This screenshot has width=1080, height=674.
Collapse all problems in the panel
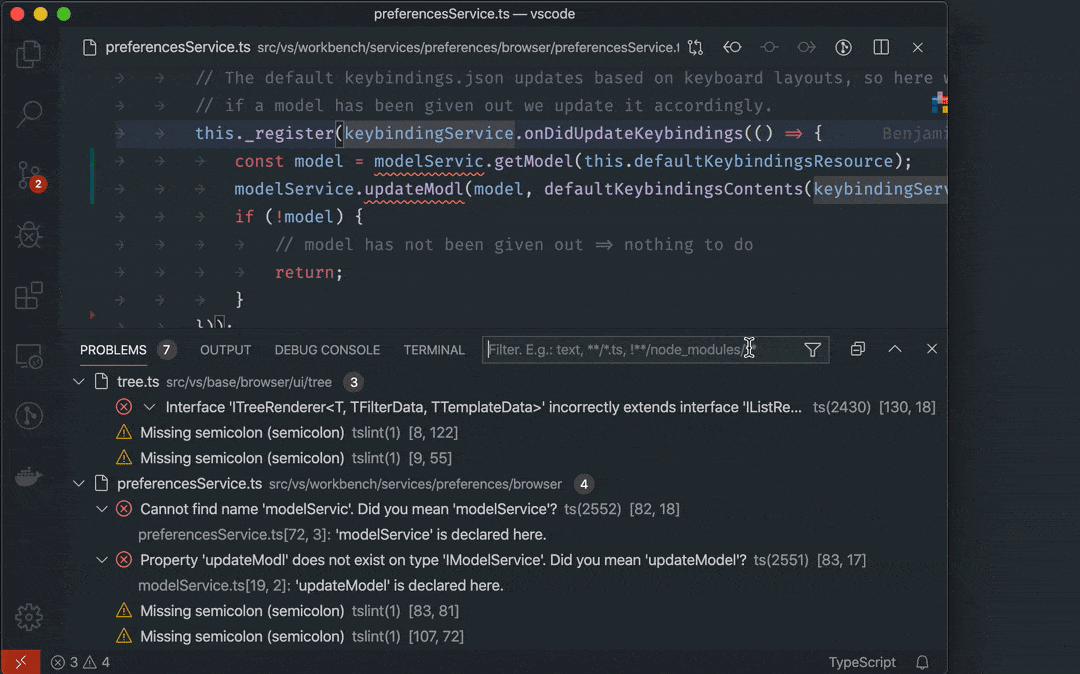pyautogui.click(x=857, y=349)
